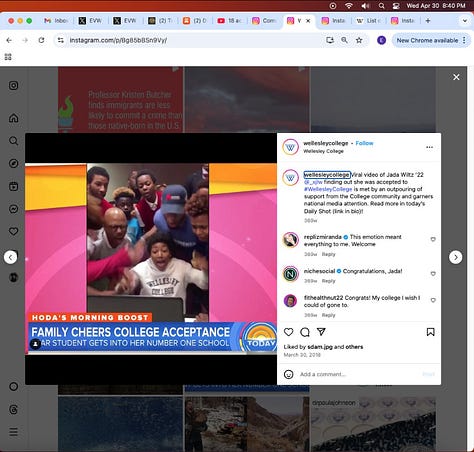Open post options three-dot menu
Screen dimensions: 474x452
[429, 147]
